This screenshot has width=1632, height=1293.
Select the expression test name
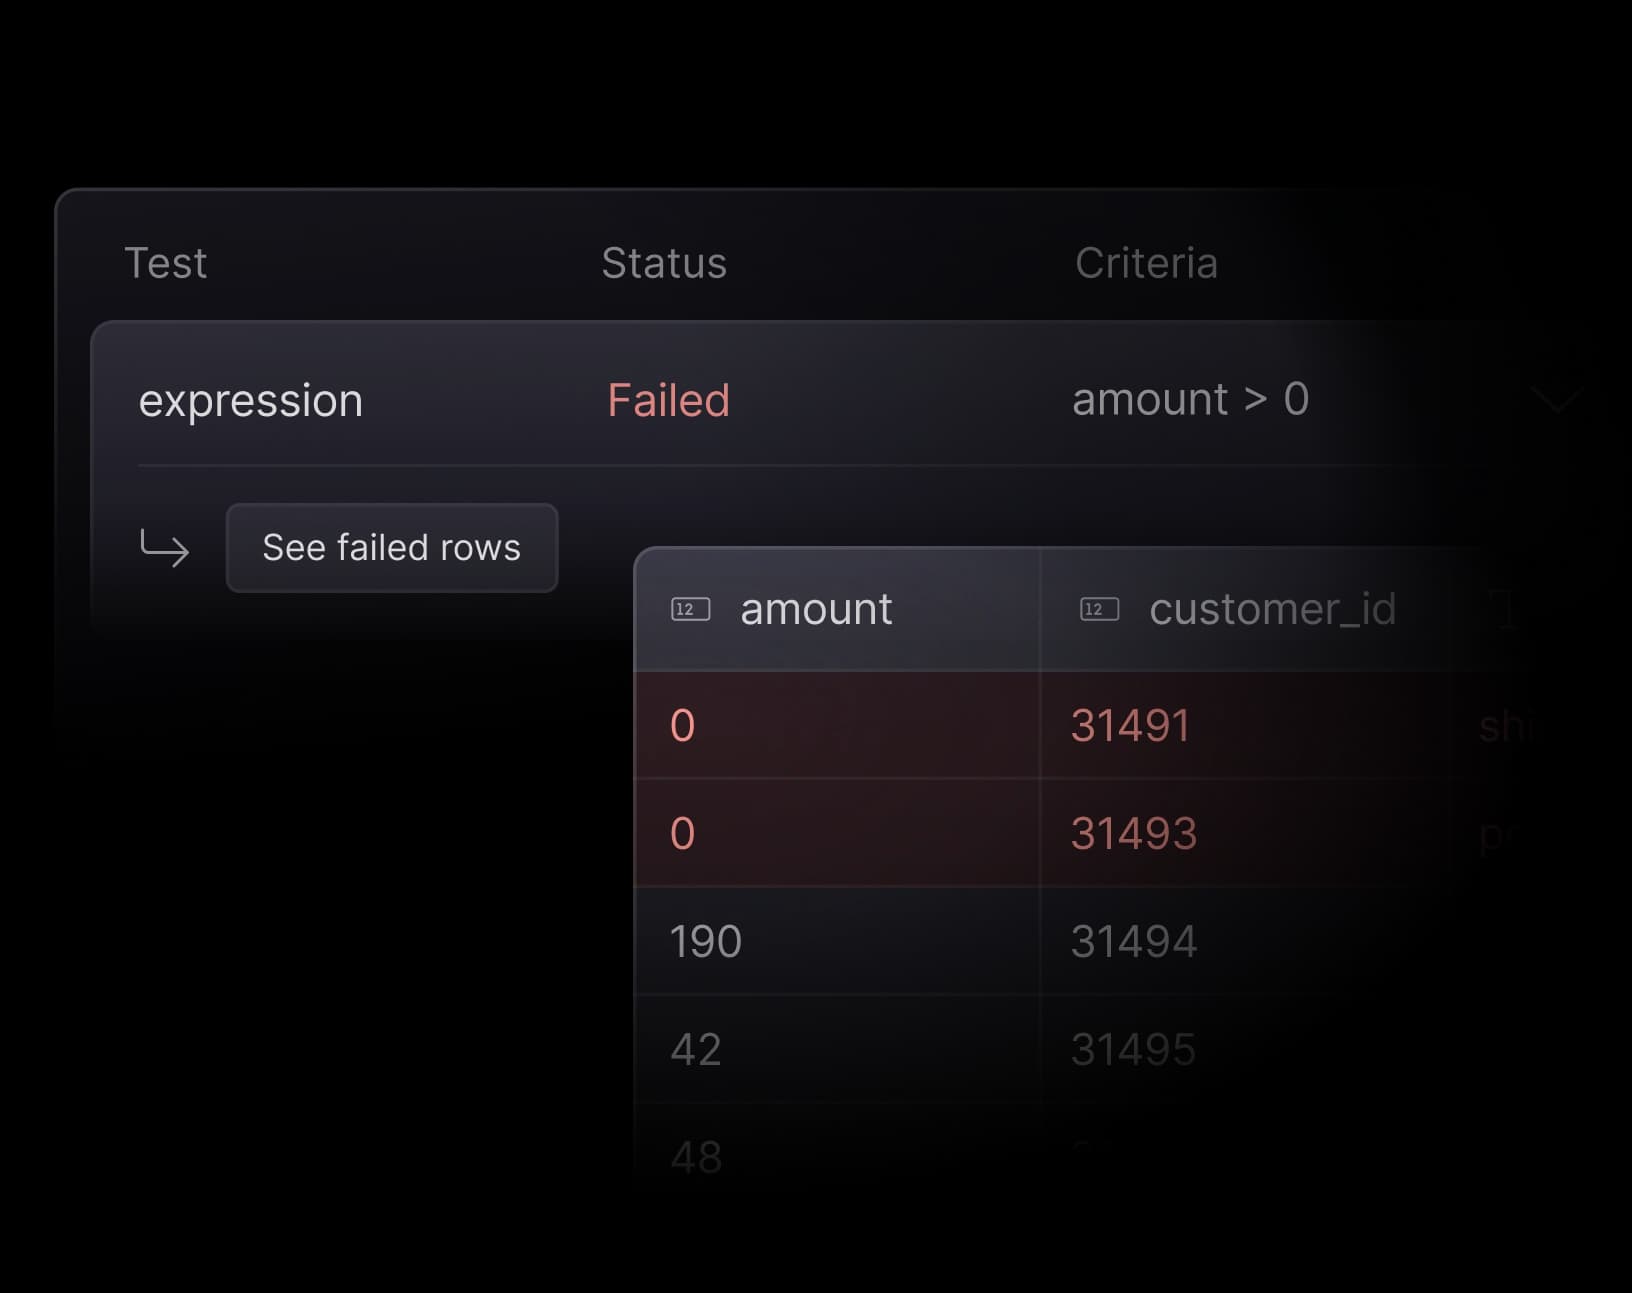pyautogui.click(x=251, y=400)
